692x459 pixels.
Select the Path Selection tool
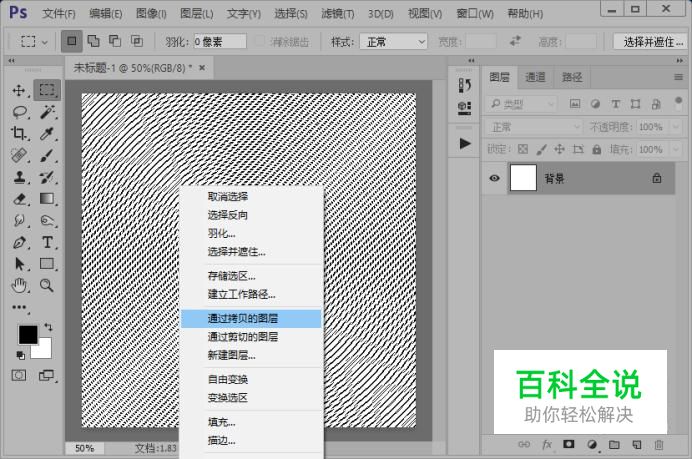[x=19, y=264]
